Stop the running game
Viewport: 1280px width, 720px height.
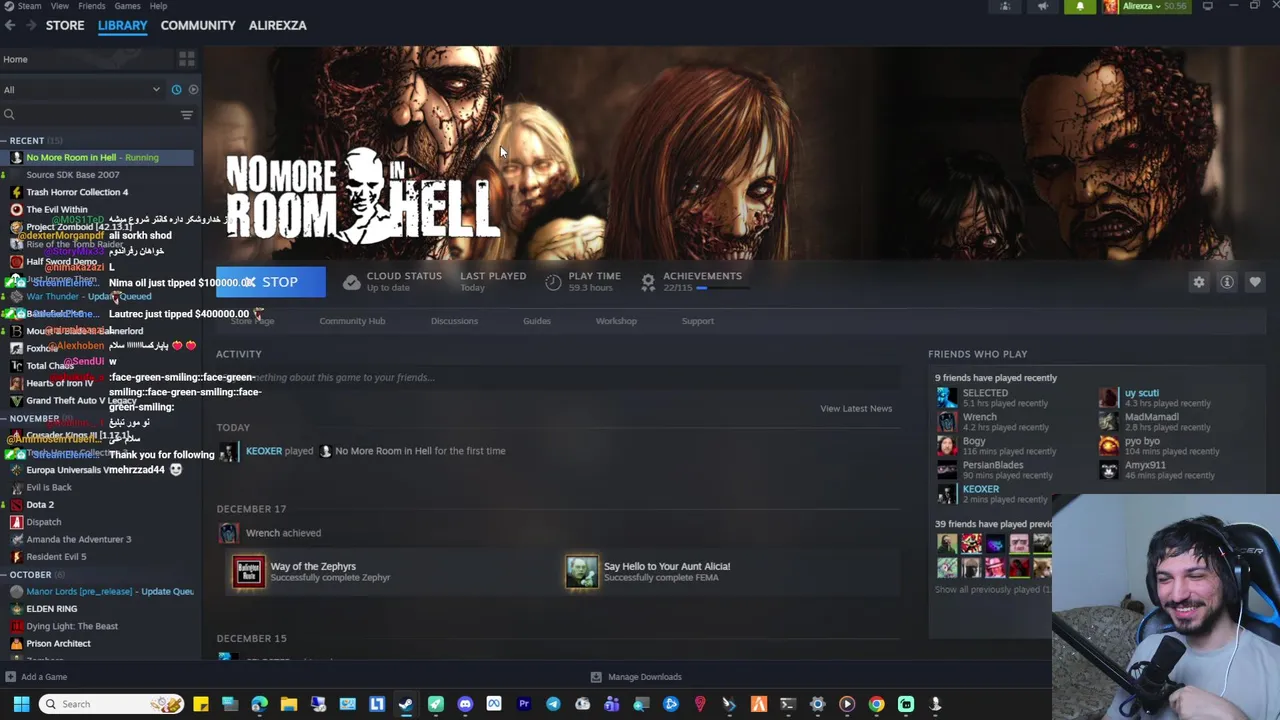pos(271,282)
